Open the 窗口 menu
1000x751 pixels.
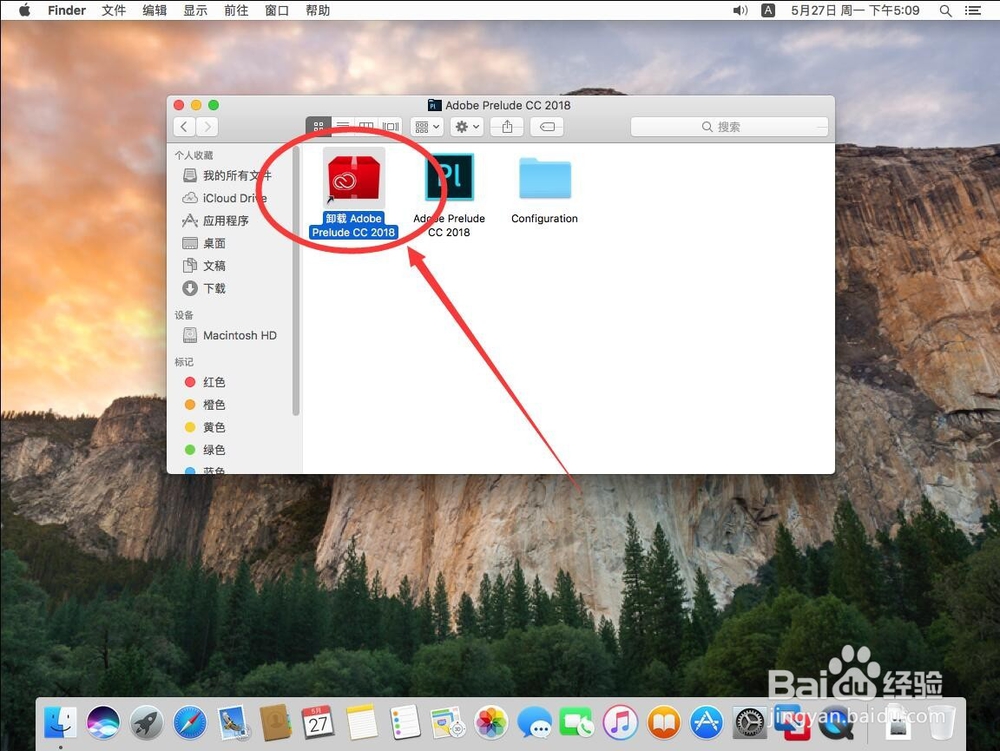click(277, 10)
